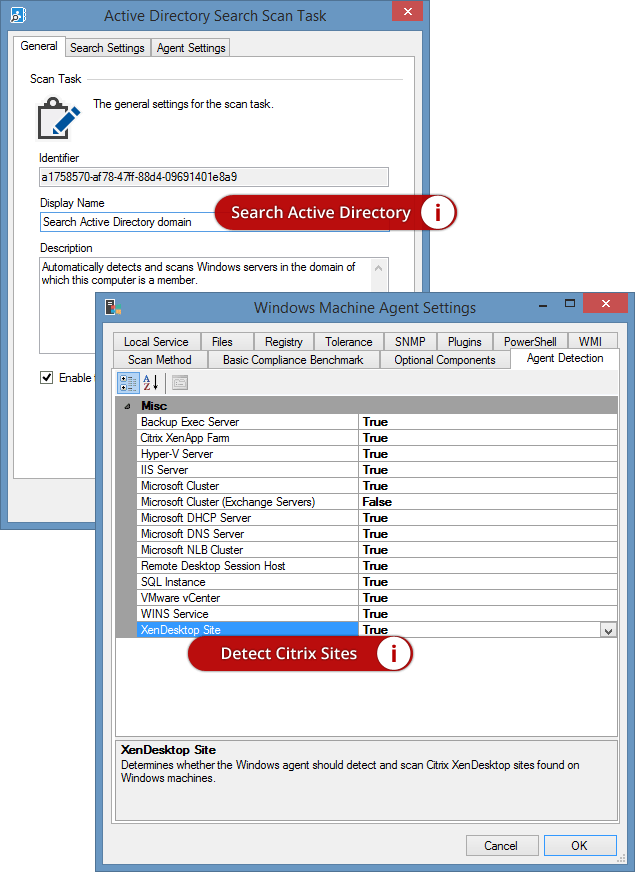635x872 pixels.
Task: Select the IIS Server property
Action: (247, 470)
